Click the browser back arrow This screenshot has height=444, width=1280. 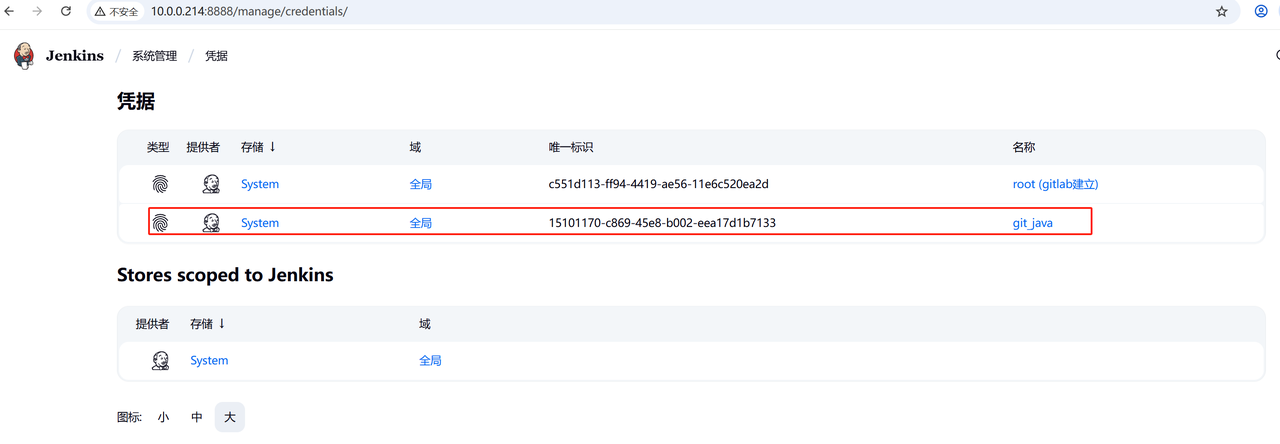10,12
